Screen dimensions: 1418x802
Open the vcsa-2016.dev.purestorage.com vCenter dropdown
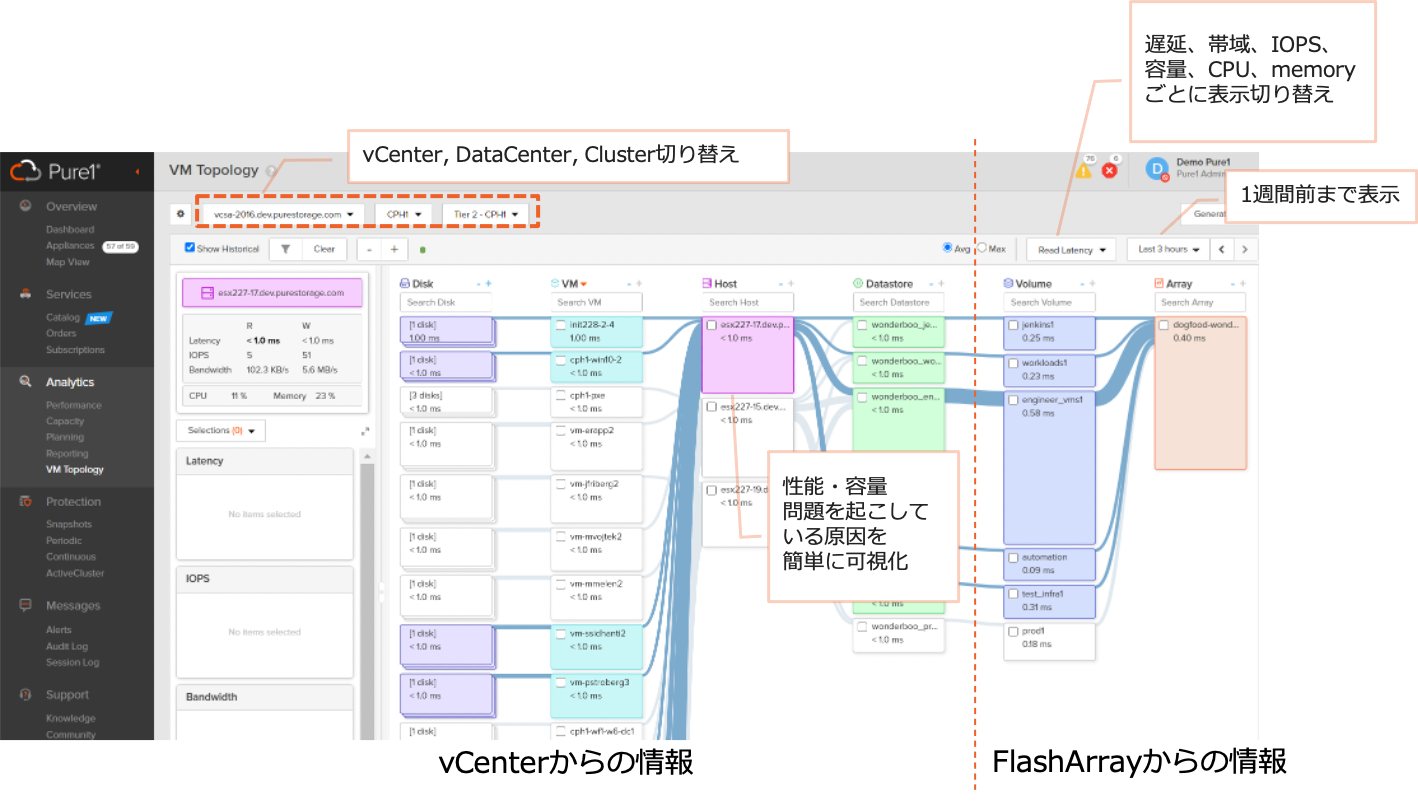[x=283, y=214]
